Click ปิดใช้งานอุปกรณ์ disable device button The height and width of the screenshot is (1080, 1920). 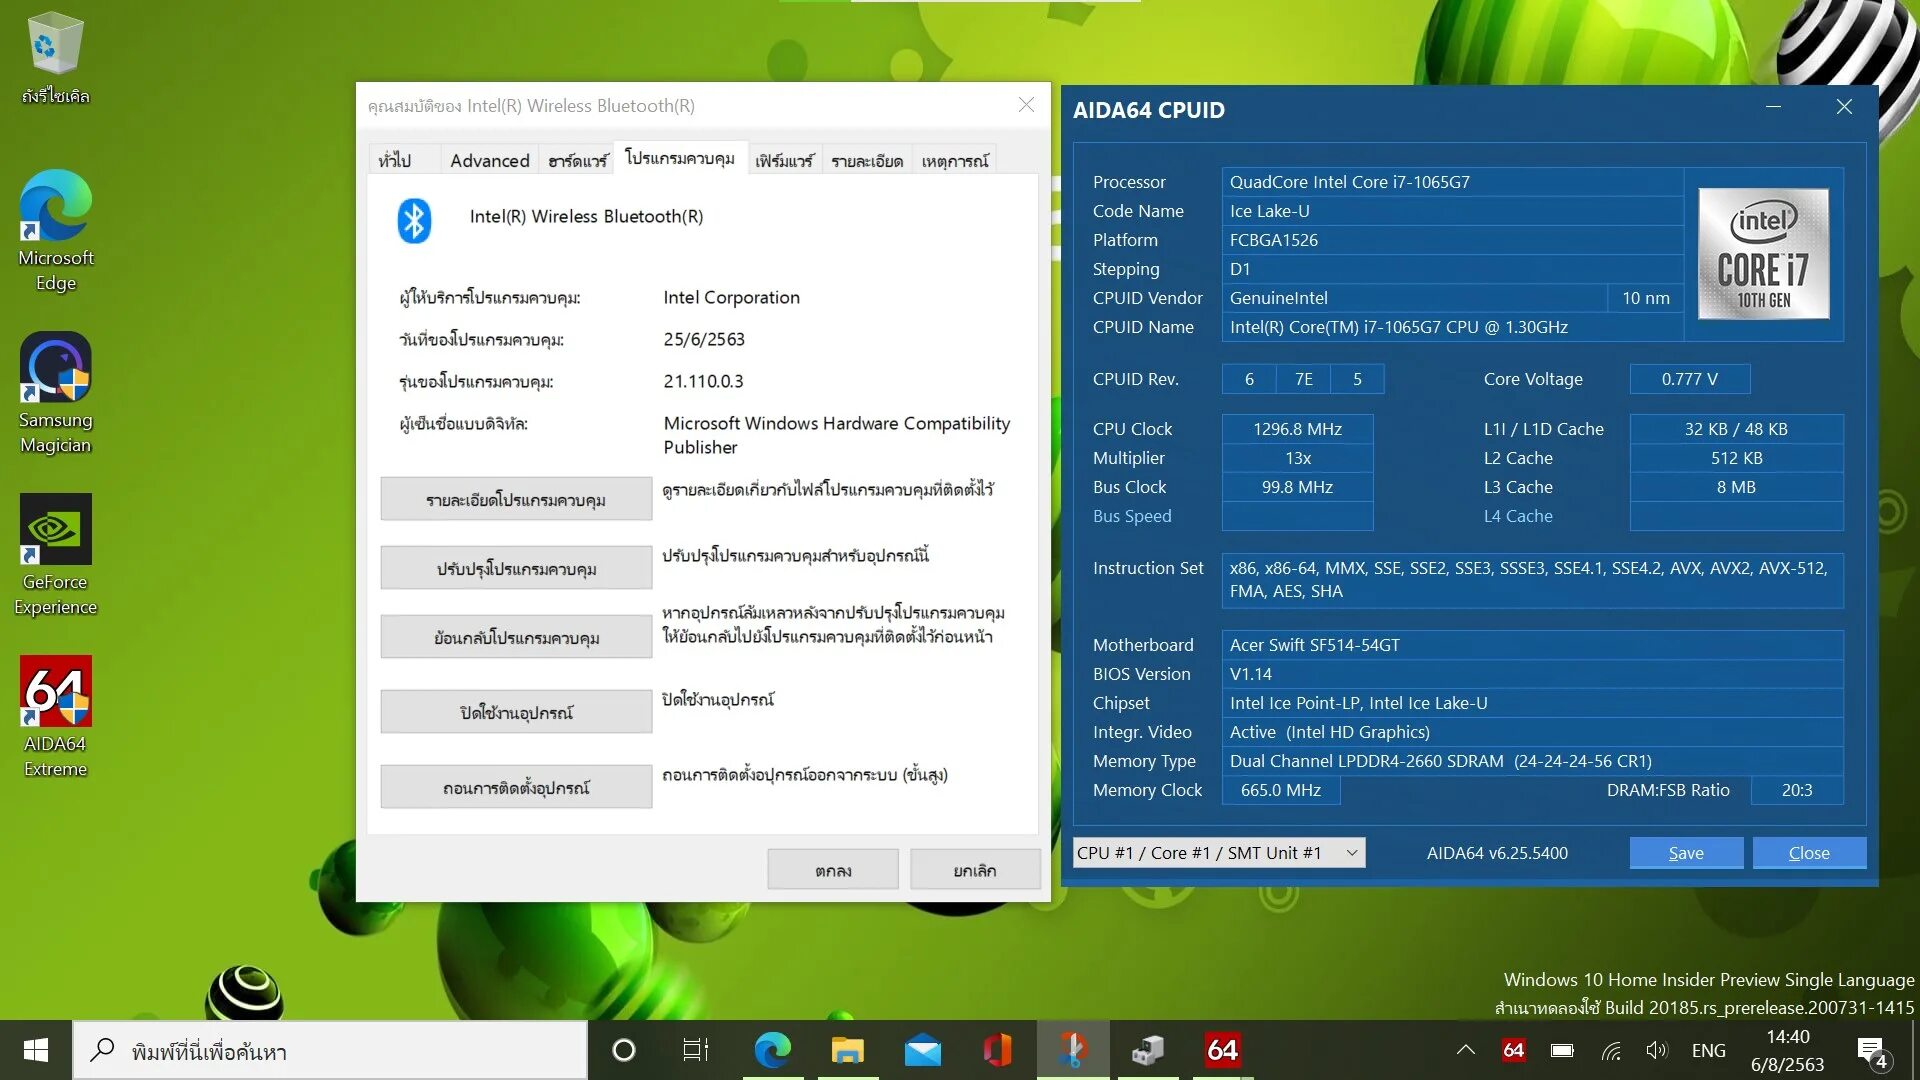point(516,712)
